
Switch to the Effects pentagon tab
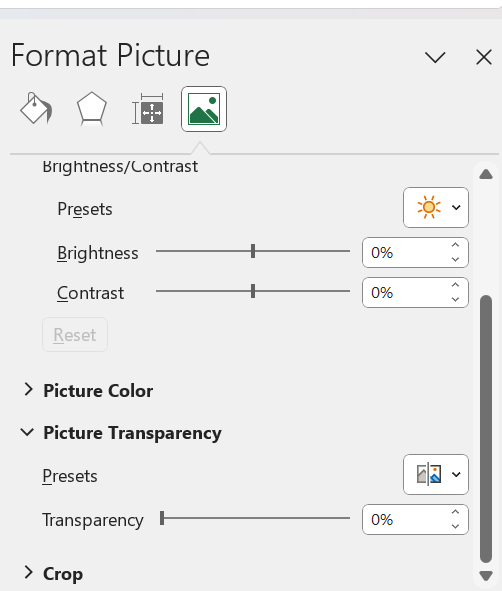(92, 109)
